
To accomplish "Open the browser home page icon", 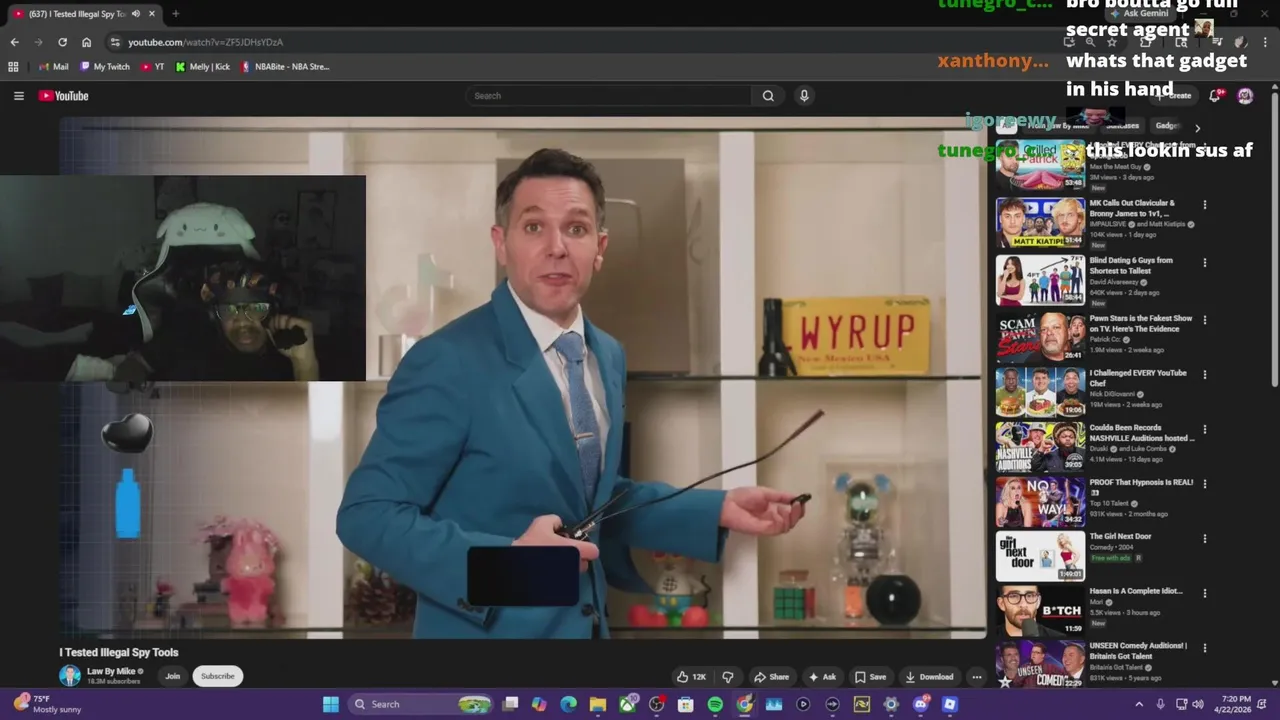I will pyautogui.click(x=86, y=42).
